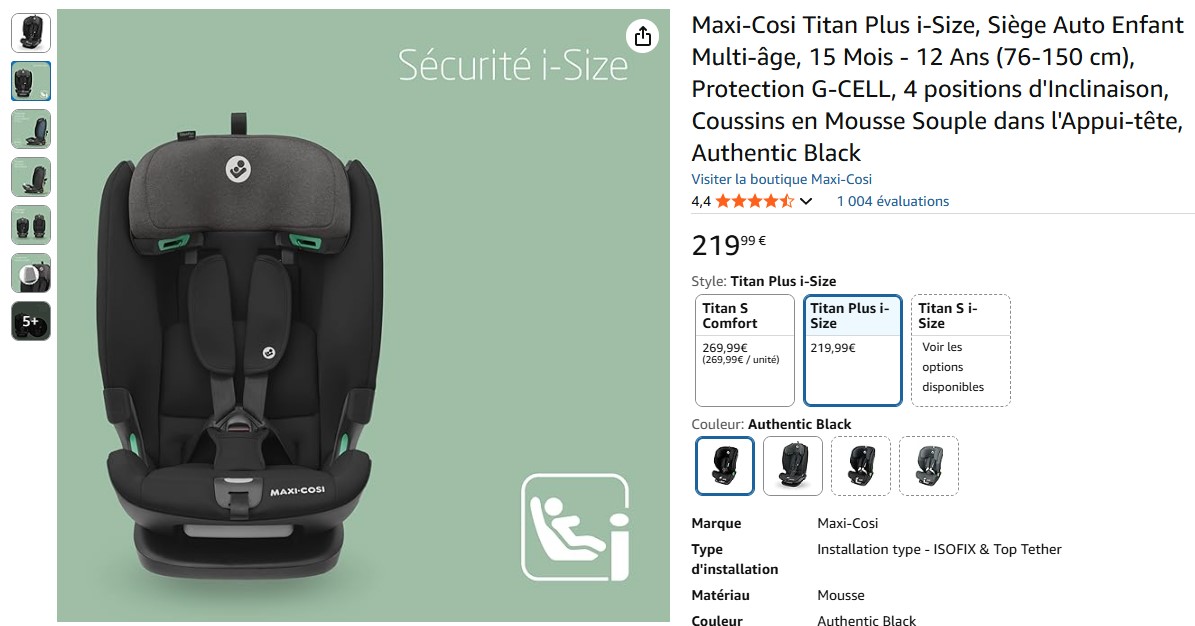Screen dimensions: 1195x626
Task: Open the 1 004 évaluations reviews link
Action: (892, 201)
